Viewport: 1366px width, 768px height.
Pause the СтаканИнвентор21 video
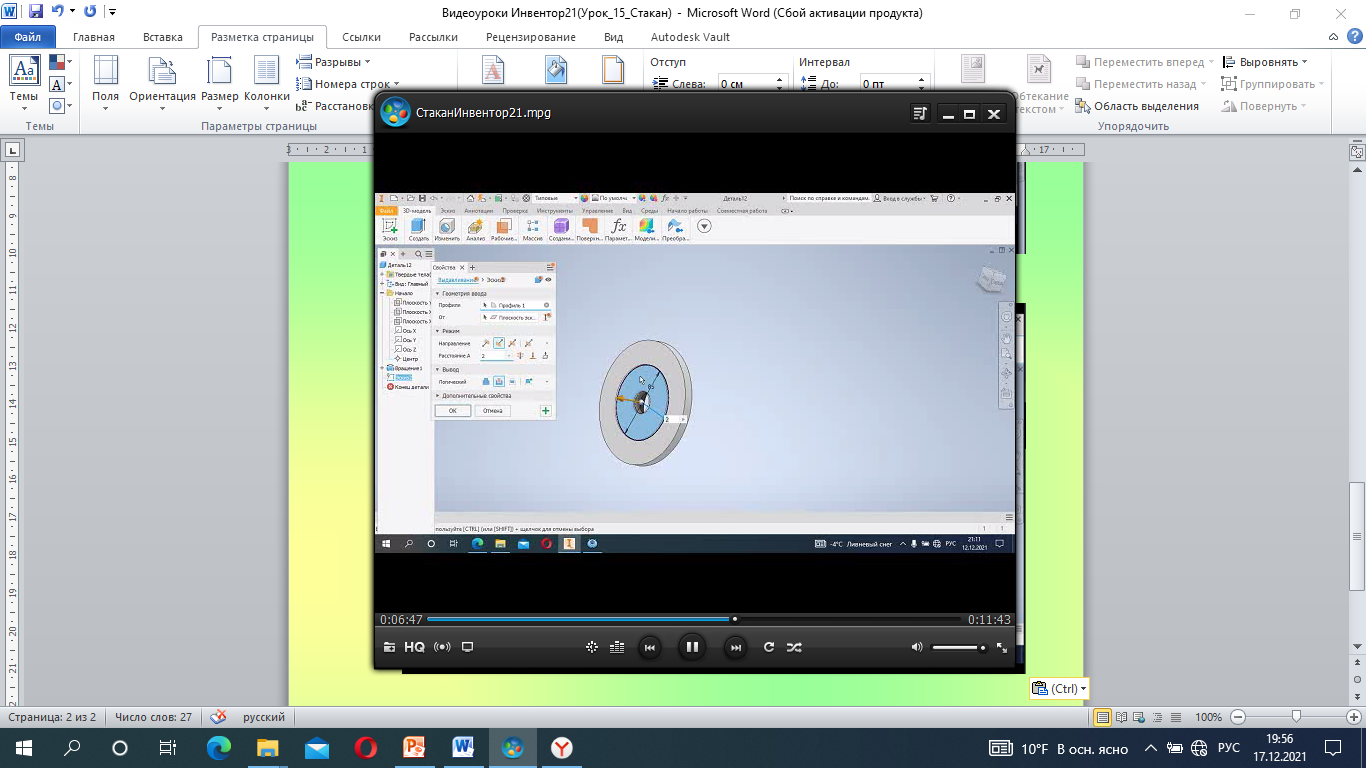click(x=691, y=647)
